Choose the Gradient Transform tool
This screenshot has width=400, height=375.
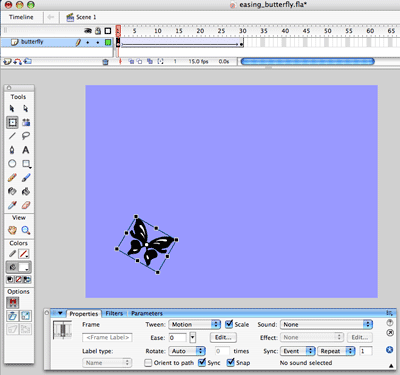pos(26,122)
